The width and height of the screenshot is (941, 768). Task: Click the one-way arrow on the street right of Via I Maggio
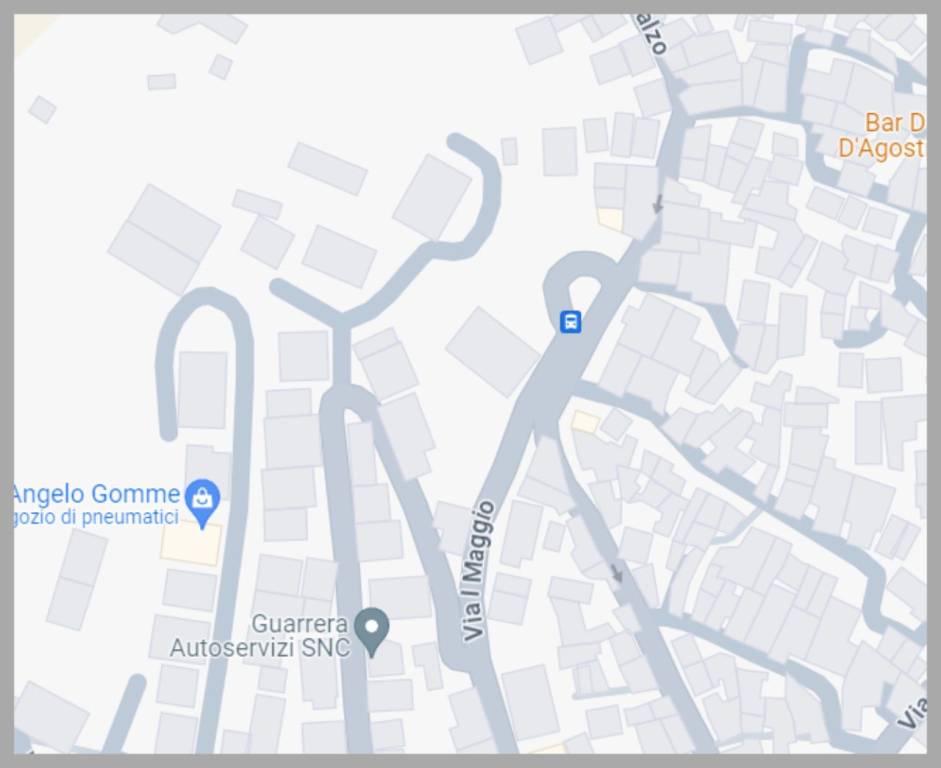[x=617, y=573]
